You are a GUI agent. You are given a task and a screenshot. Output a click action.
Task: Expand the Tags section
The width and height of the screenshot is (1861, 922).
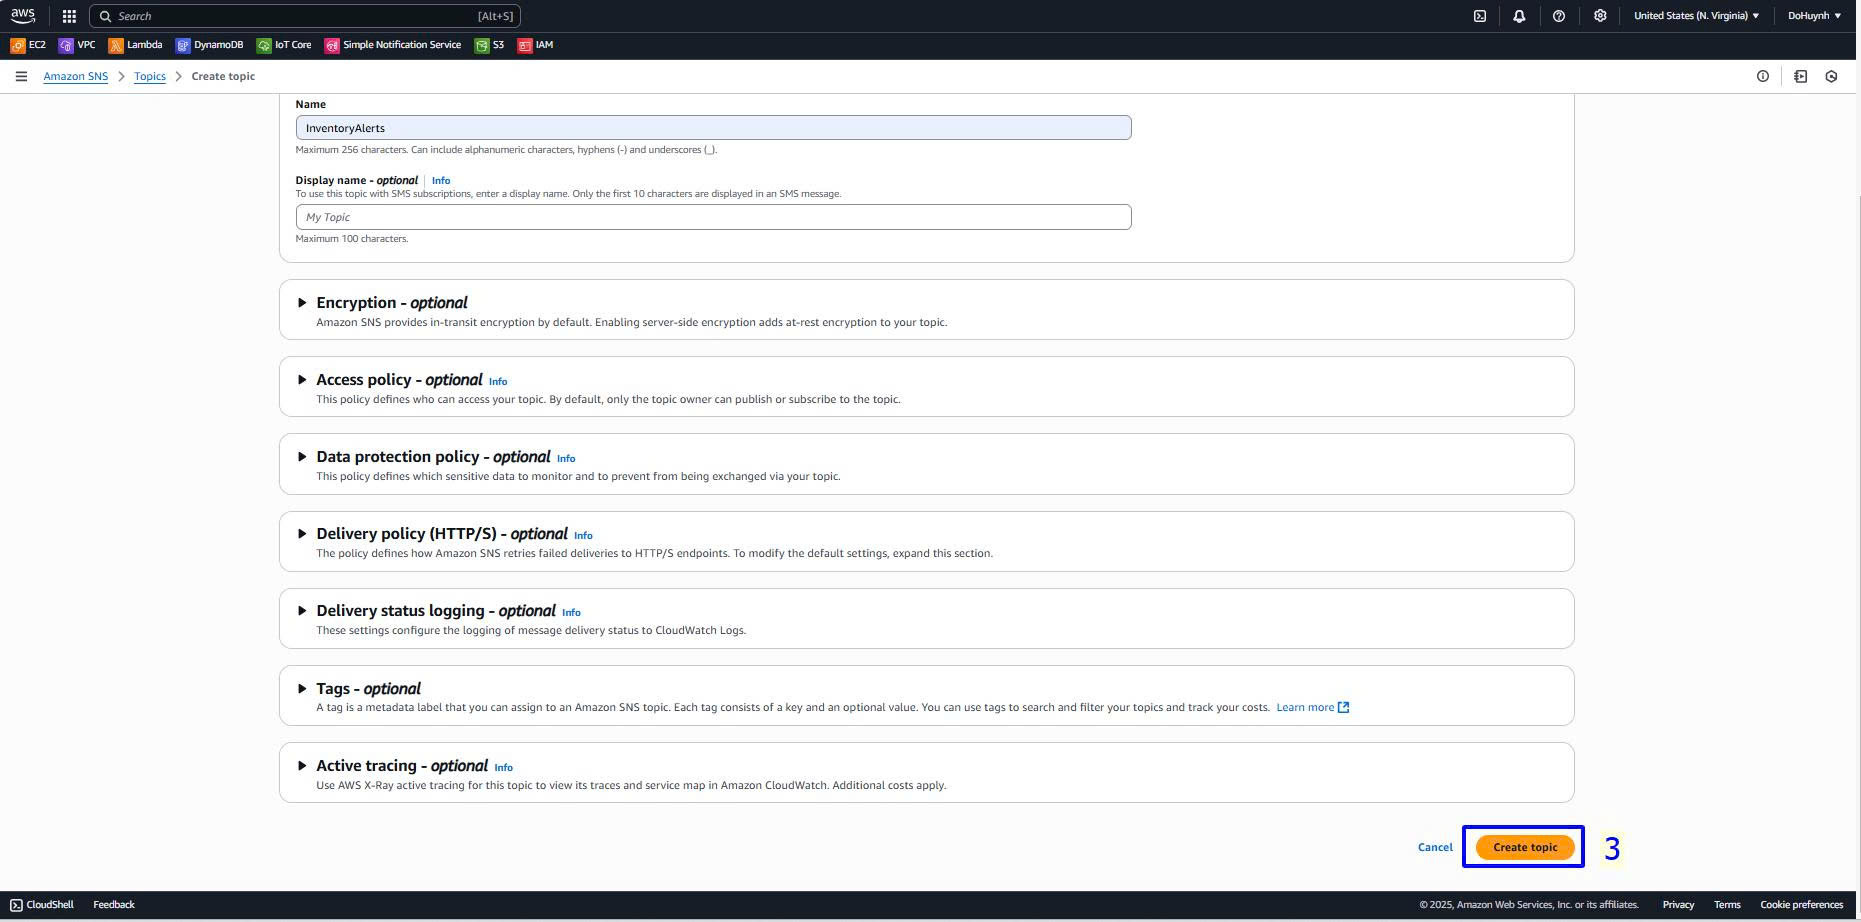pos(302,689)
